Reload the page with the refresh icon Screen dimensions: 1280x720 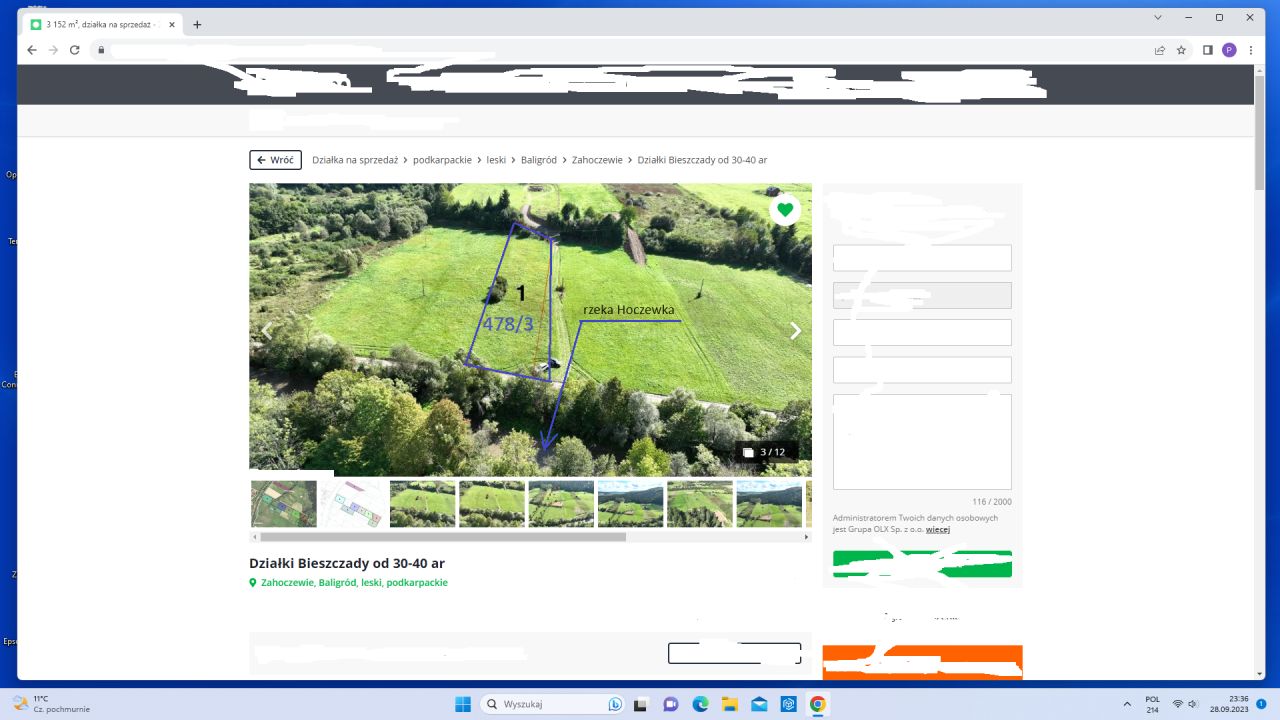pyautogui.click(x=74, y=50)
